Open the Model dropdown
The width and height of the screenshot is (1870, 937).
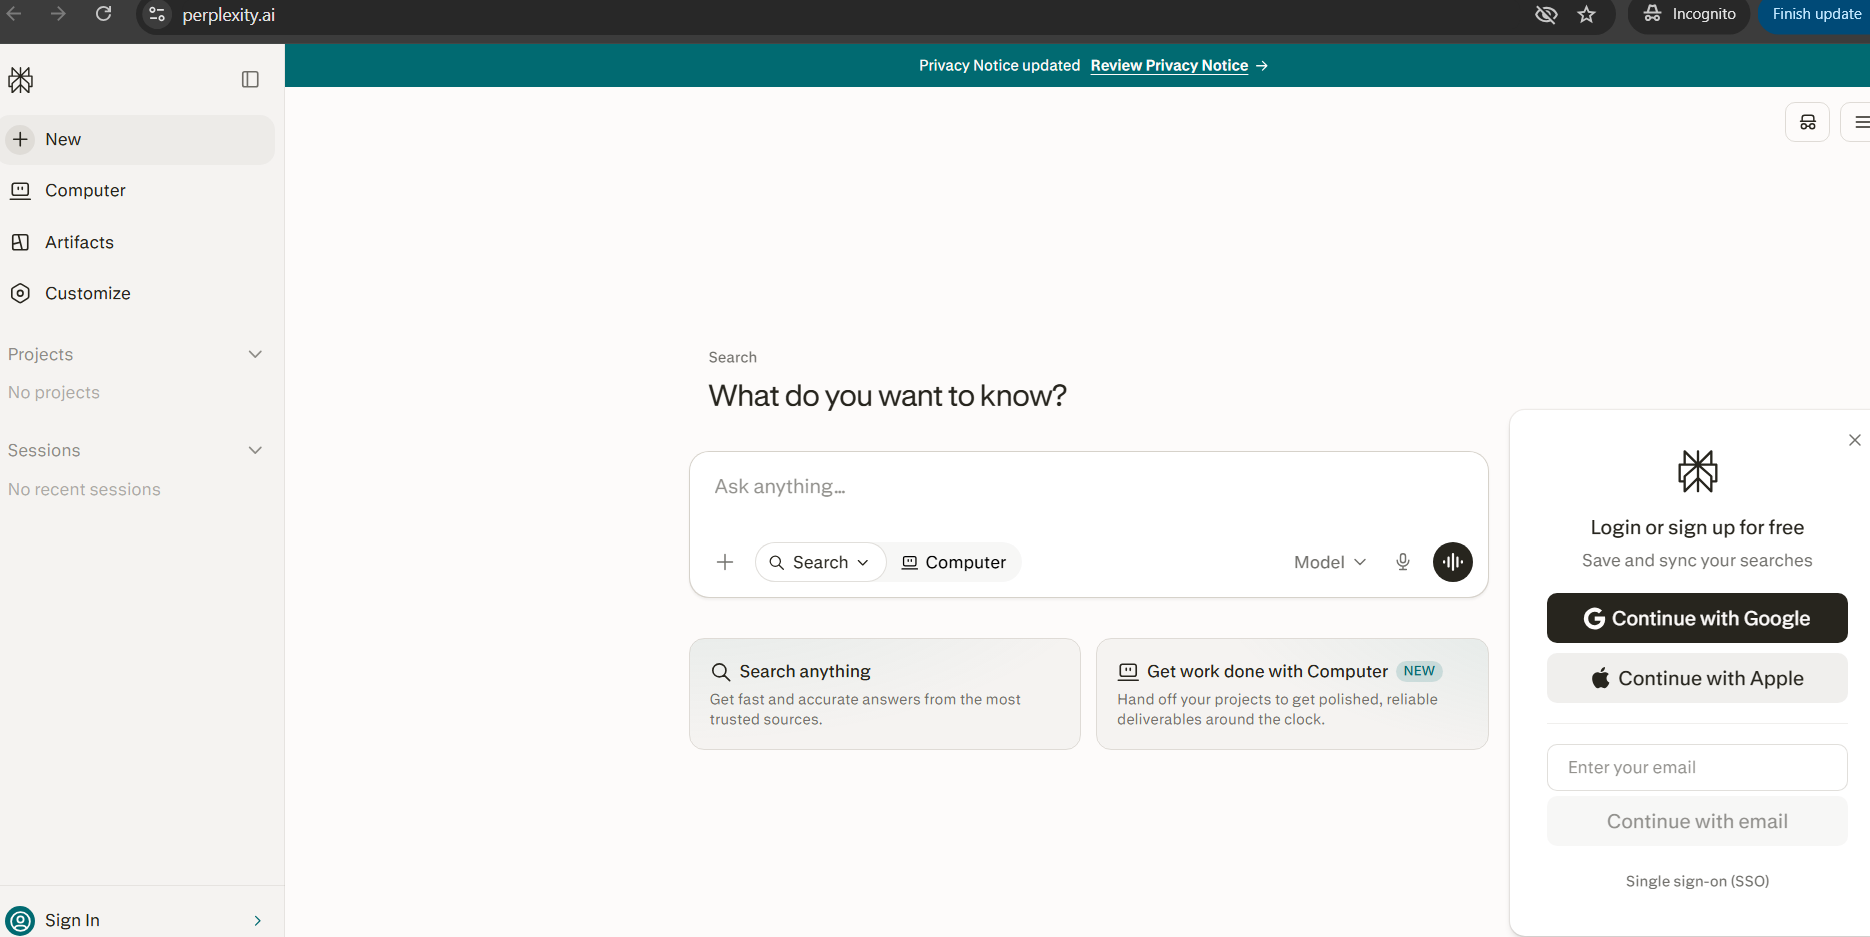point(1330,562)
